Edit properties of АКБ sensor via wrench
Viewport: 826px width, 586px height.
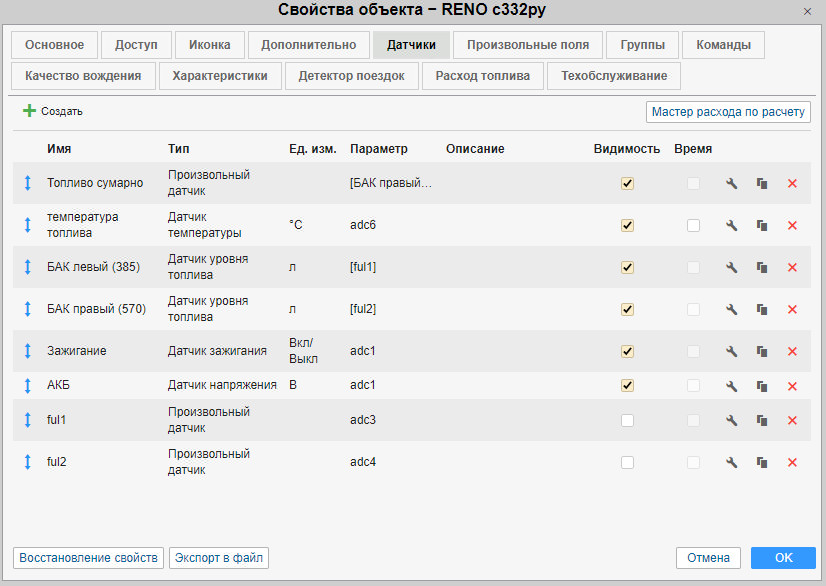click(x=731, y=386)
